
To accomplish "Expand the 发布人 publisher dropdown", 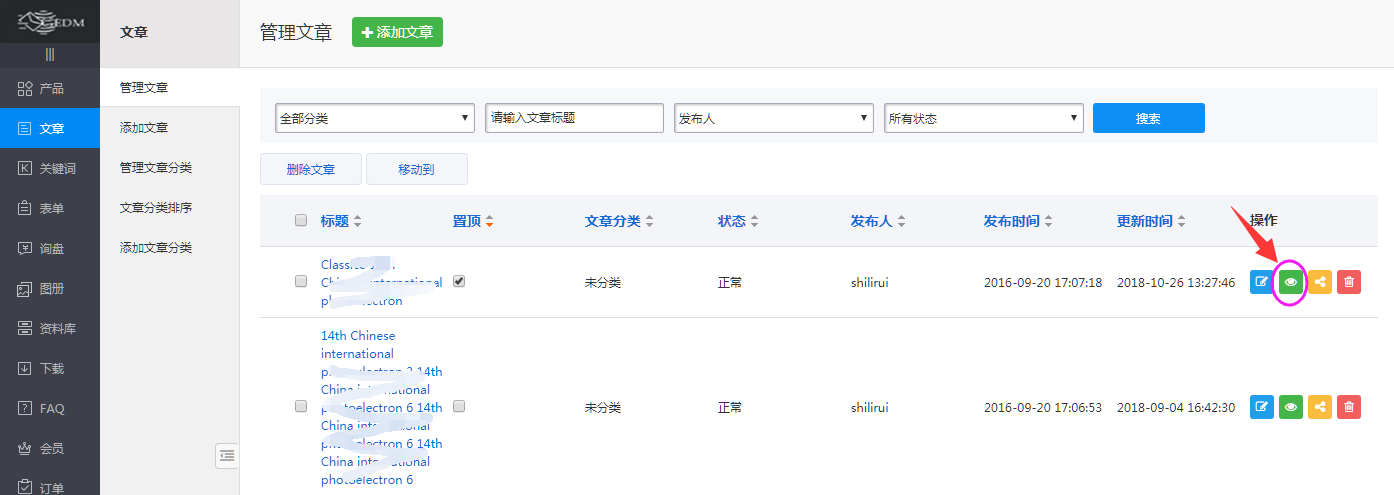I will [774, 118].
